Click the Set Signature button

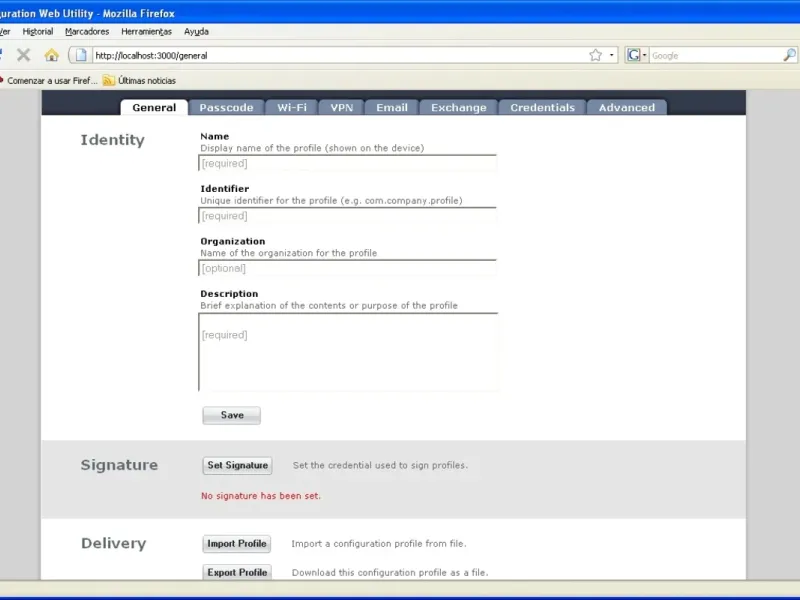click(x=237, y=465)
